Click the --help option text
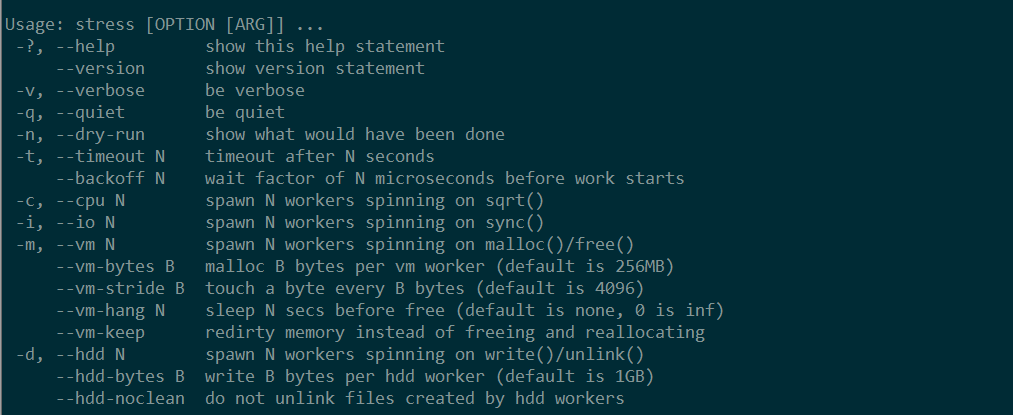 pyautogui.click(x=85, y=47)
